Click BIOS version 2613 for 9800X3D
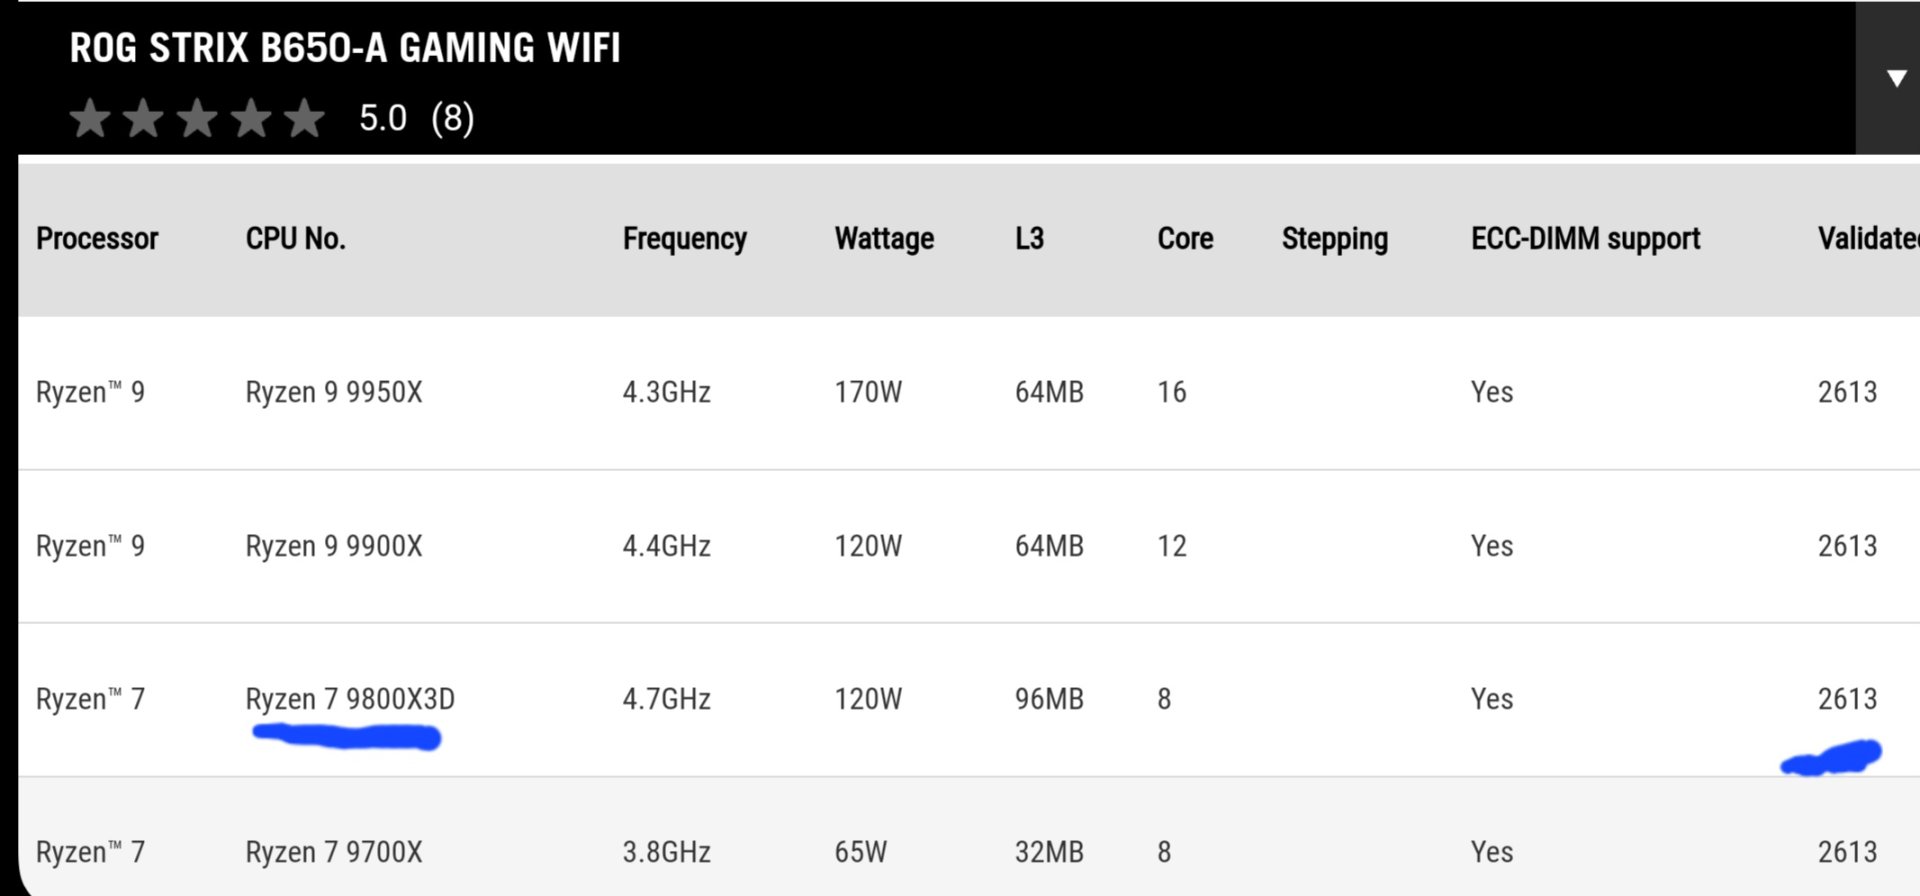 point(1847,699)
